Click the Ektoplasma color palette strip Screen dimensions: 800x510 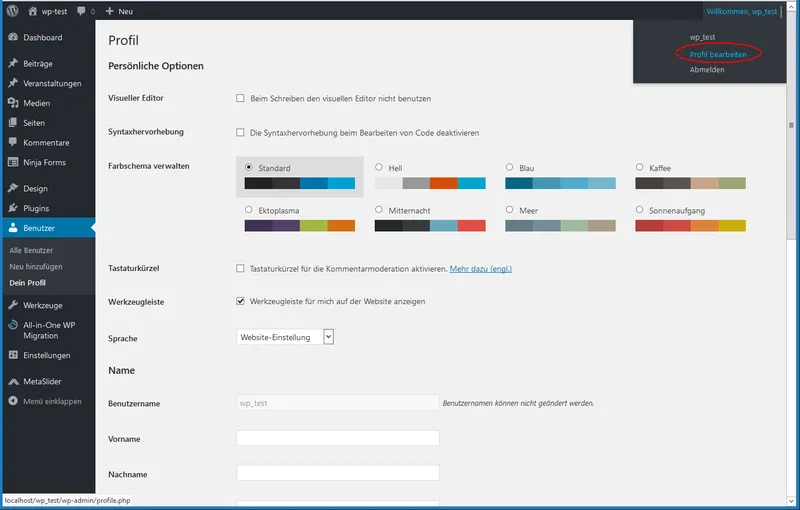click(x=299, y=225)
